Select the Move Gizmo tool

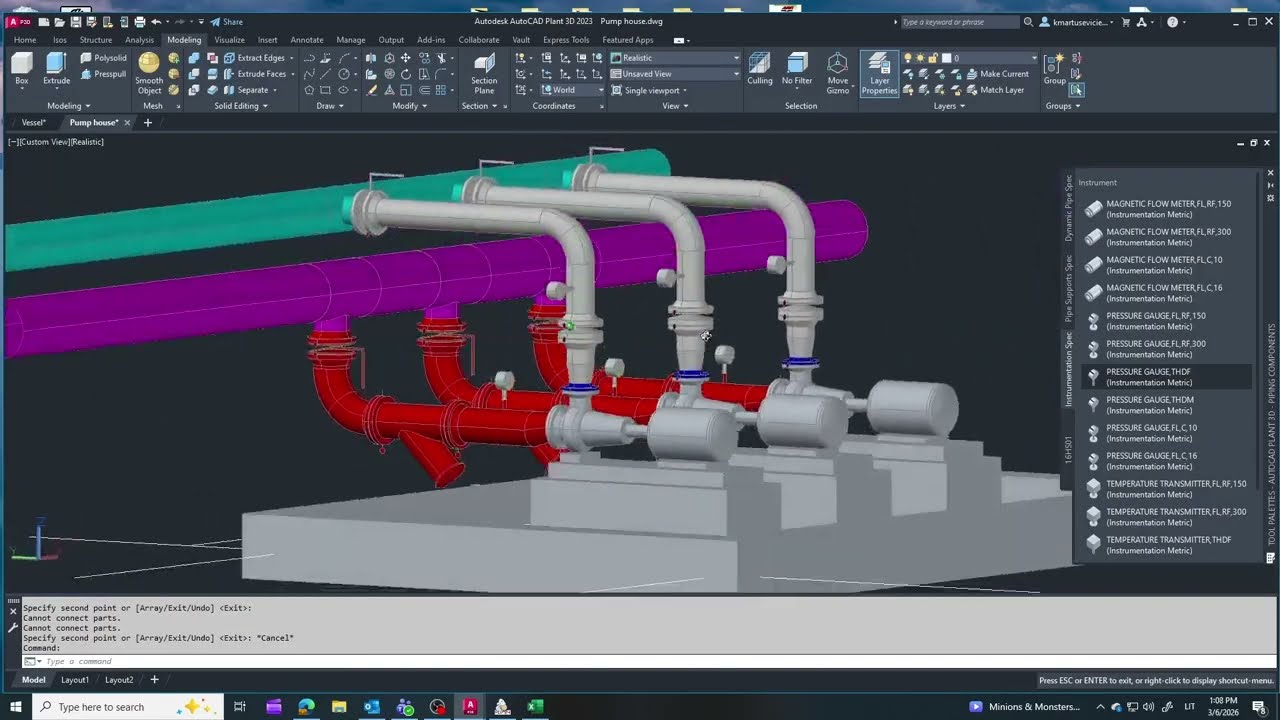click(838, 74)
